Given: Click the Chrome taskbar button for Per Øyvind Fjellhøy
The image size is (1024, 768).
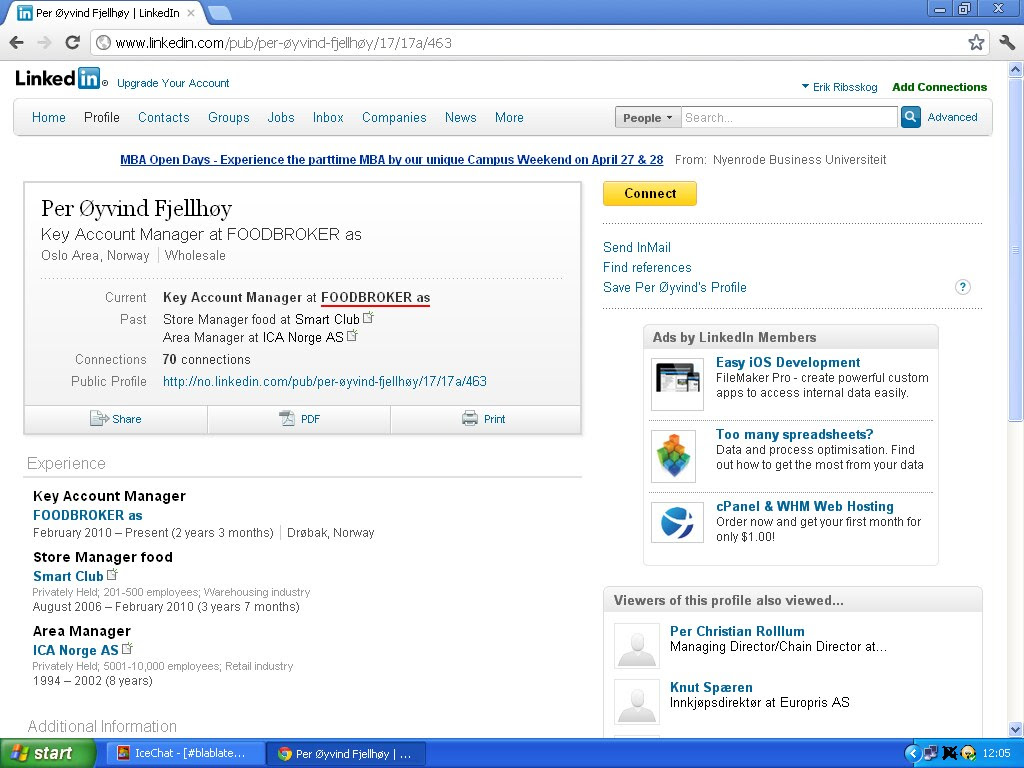Looking at the screenshot, I should coord(347,754).
